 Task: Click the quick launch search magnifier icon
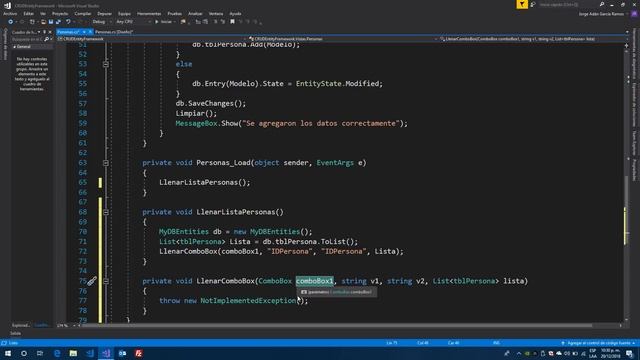602,4
